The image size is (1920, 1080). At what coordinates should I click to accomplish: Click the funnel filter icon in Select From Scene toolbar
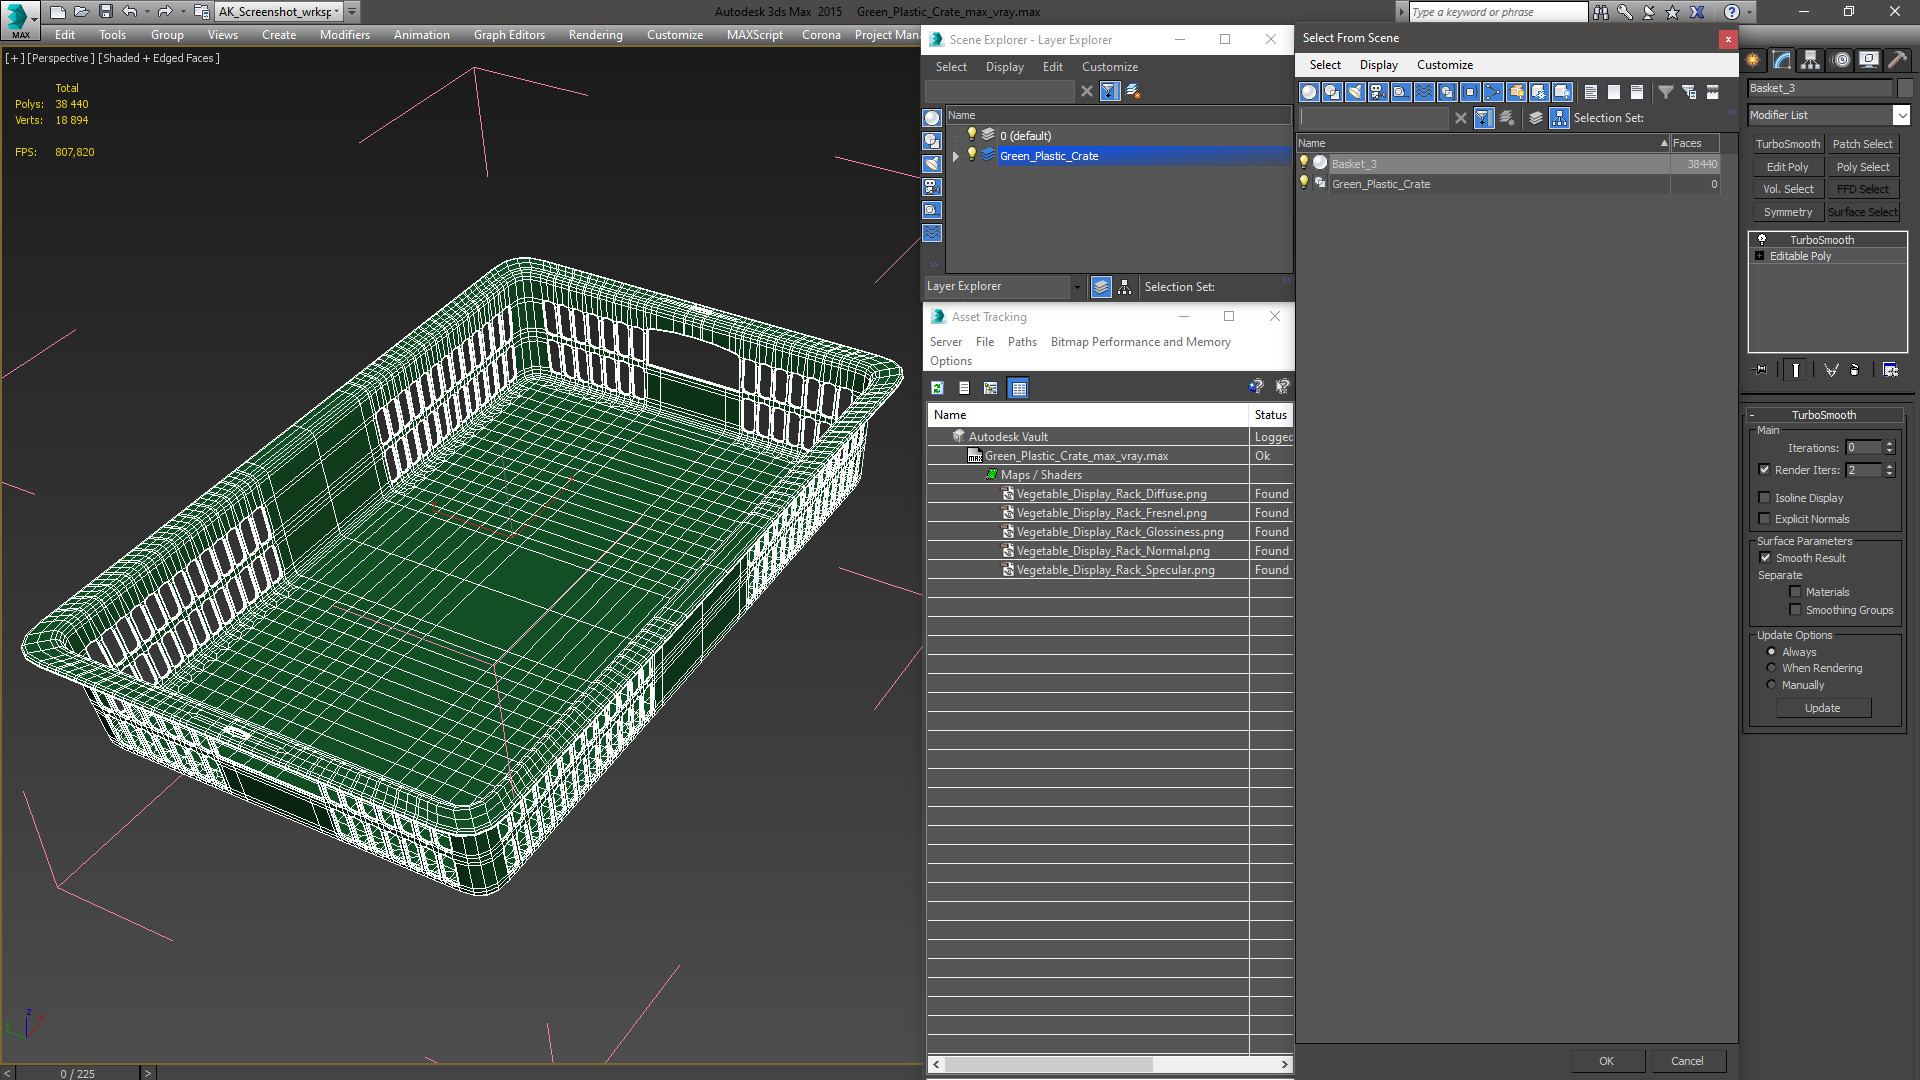1666,92
